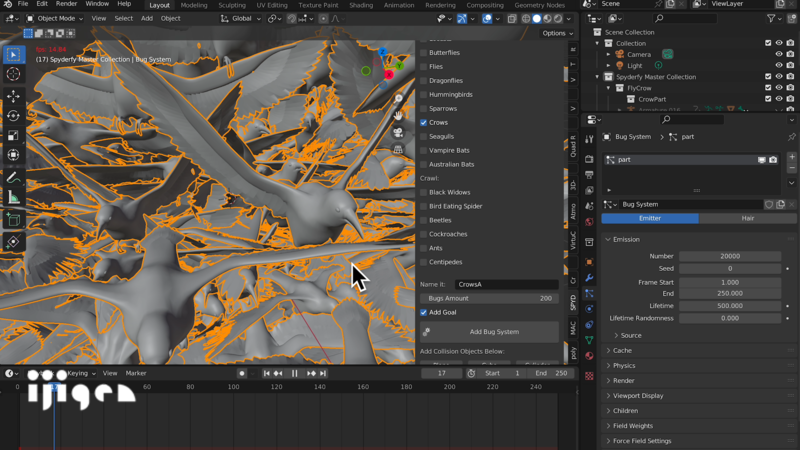Uncheck the Add Goal checkbox
Image resolution: width=800 pixels, height=450 pixels.
423,312
